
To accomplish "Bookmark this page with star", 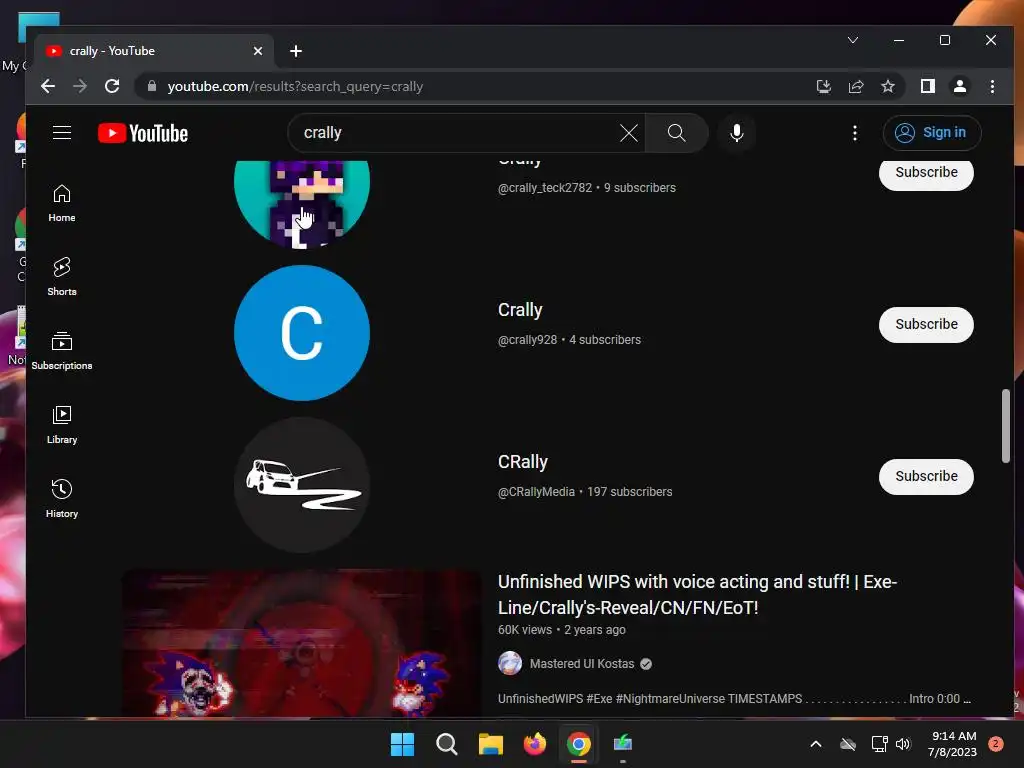I will tap(888, 86).
